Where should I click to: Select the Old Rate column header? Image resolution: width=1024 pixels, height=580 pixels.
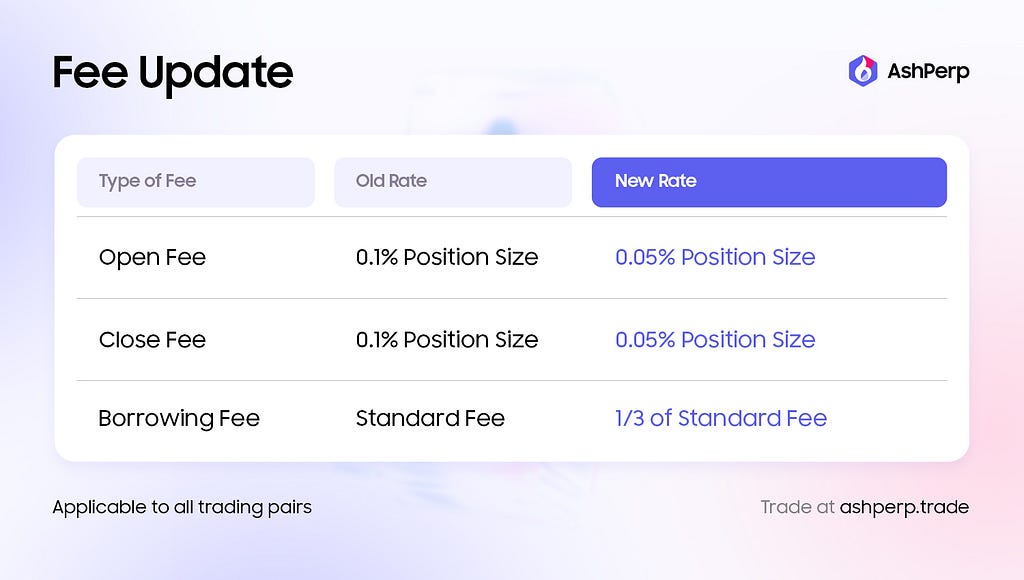(x=453, y=182)
